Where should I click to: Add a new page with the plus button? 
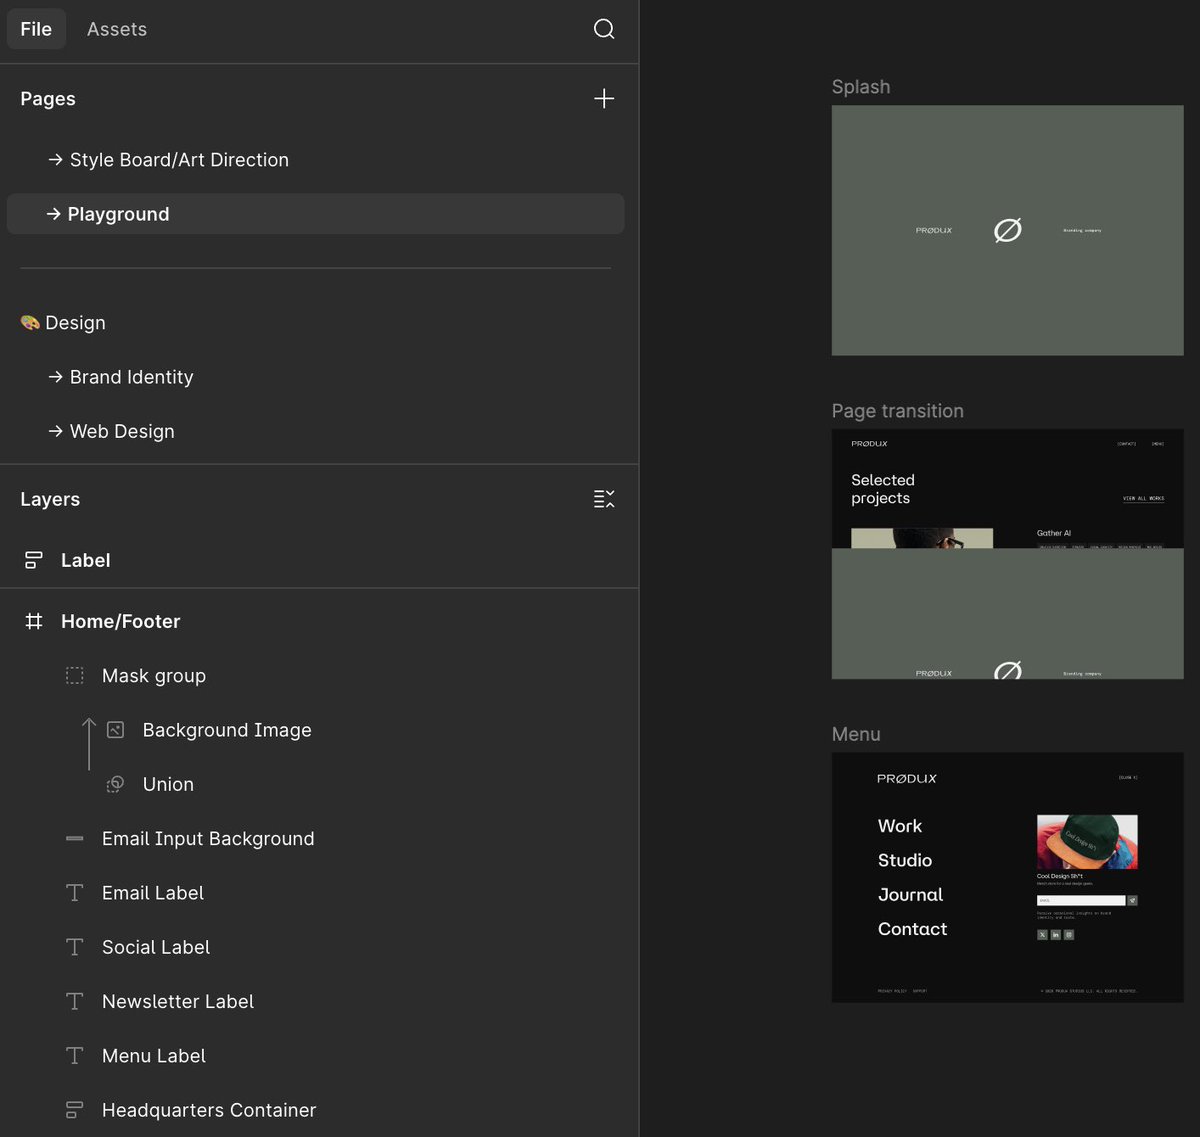[604, 98]
